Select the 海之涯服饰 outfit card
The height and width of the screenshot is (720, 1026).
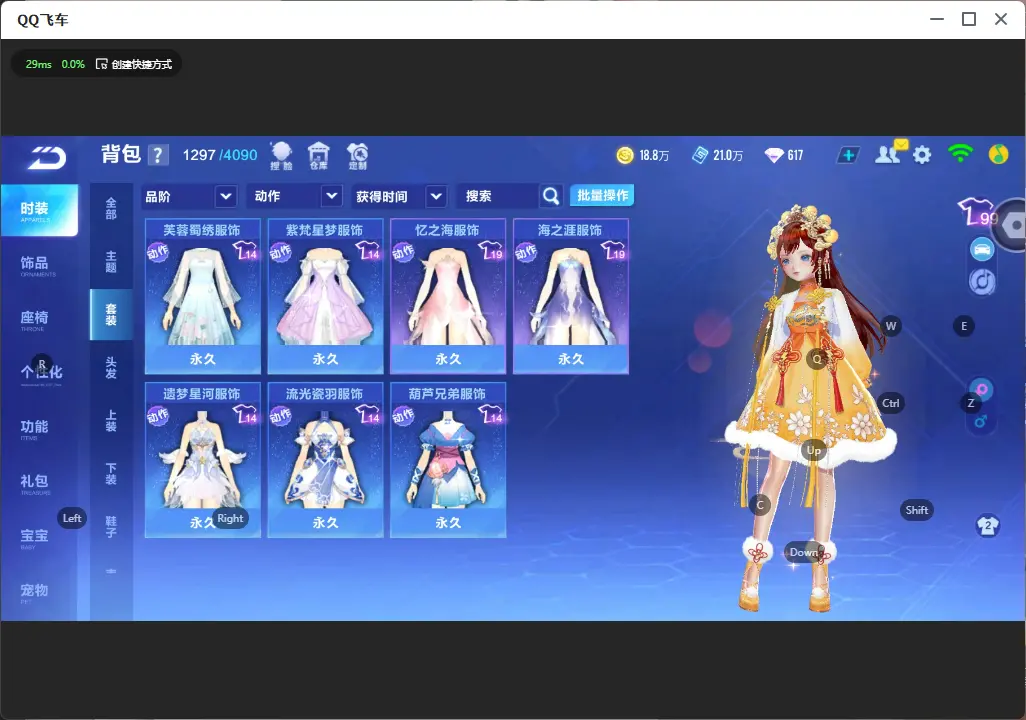[571, 297]
